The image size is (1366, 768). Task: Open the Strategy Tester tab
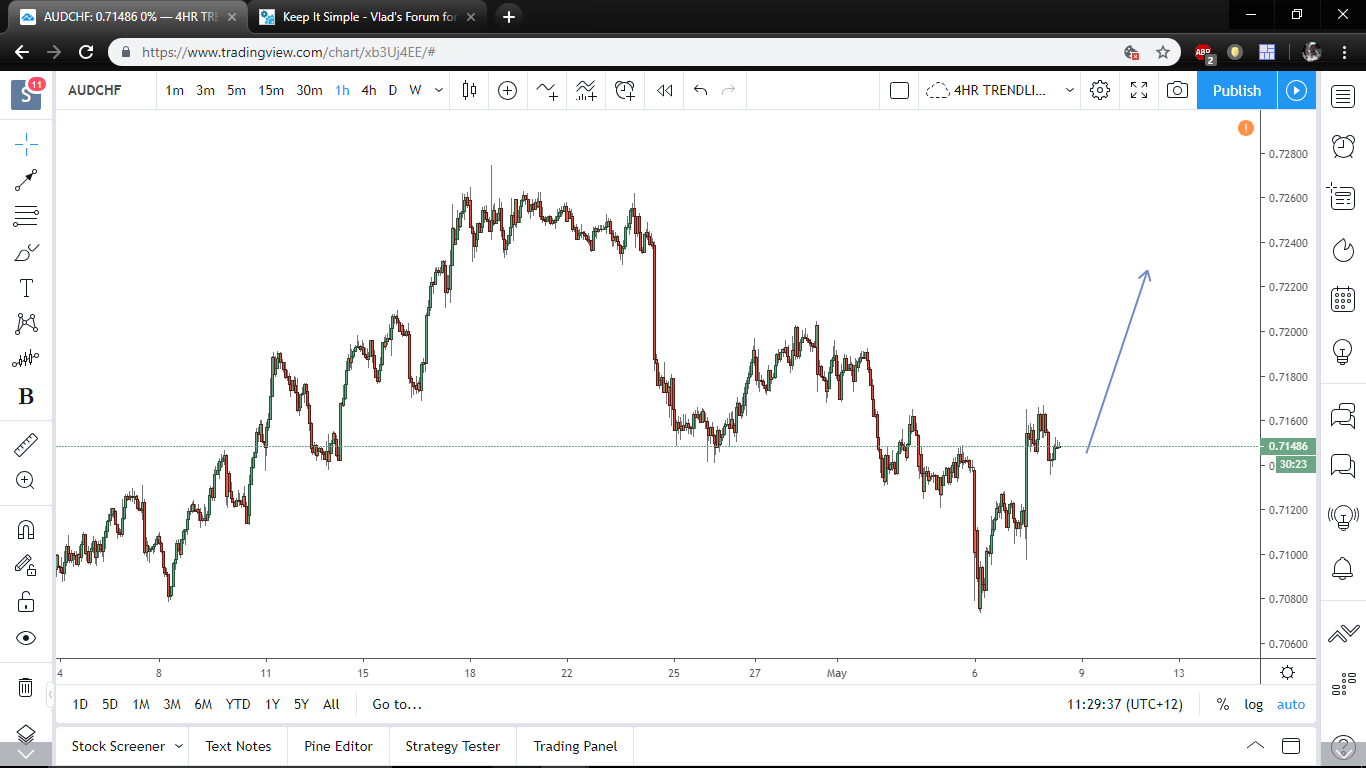click(452, 746)
